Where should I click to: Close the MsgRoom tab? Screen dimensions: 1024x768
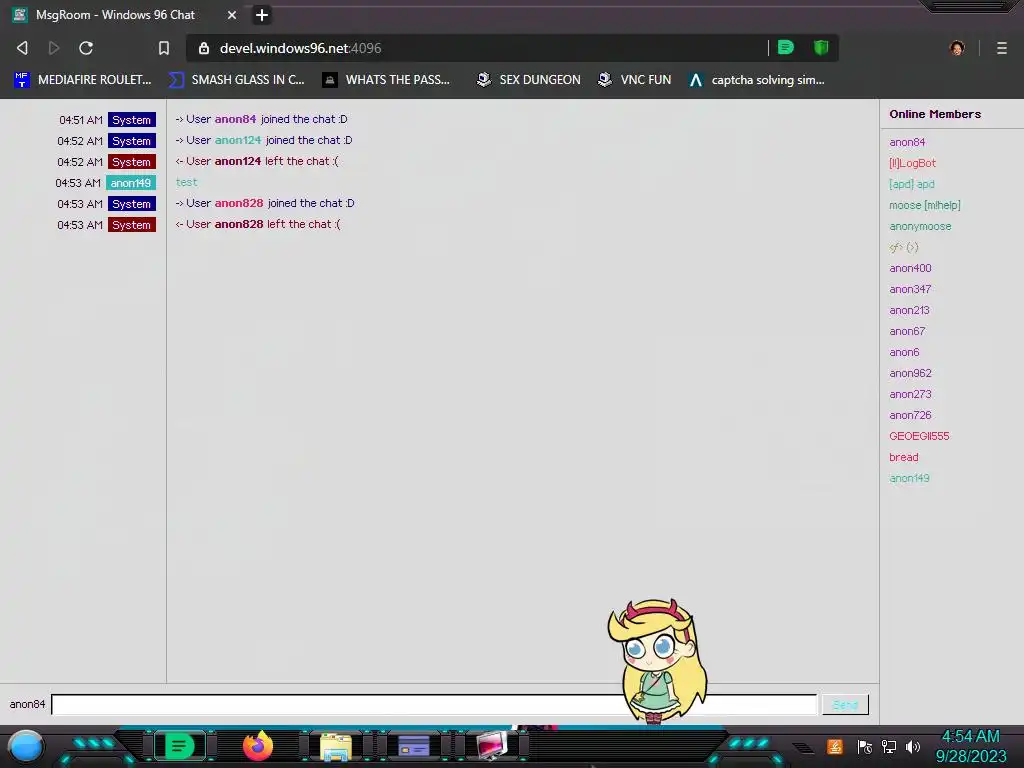tap(232, 14)
